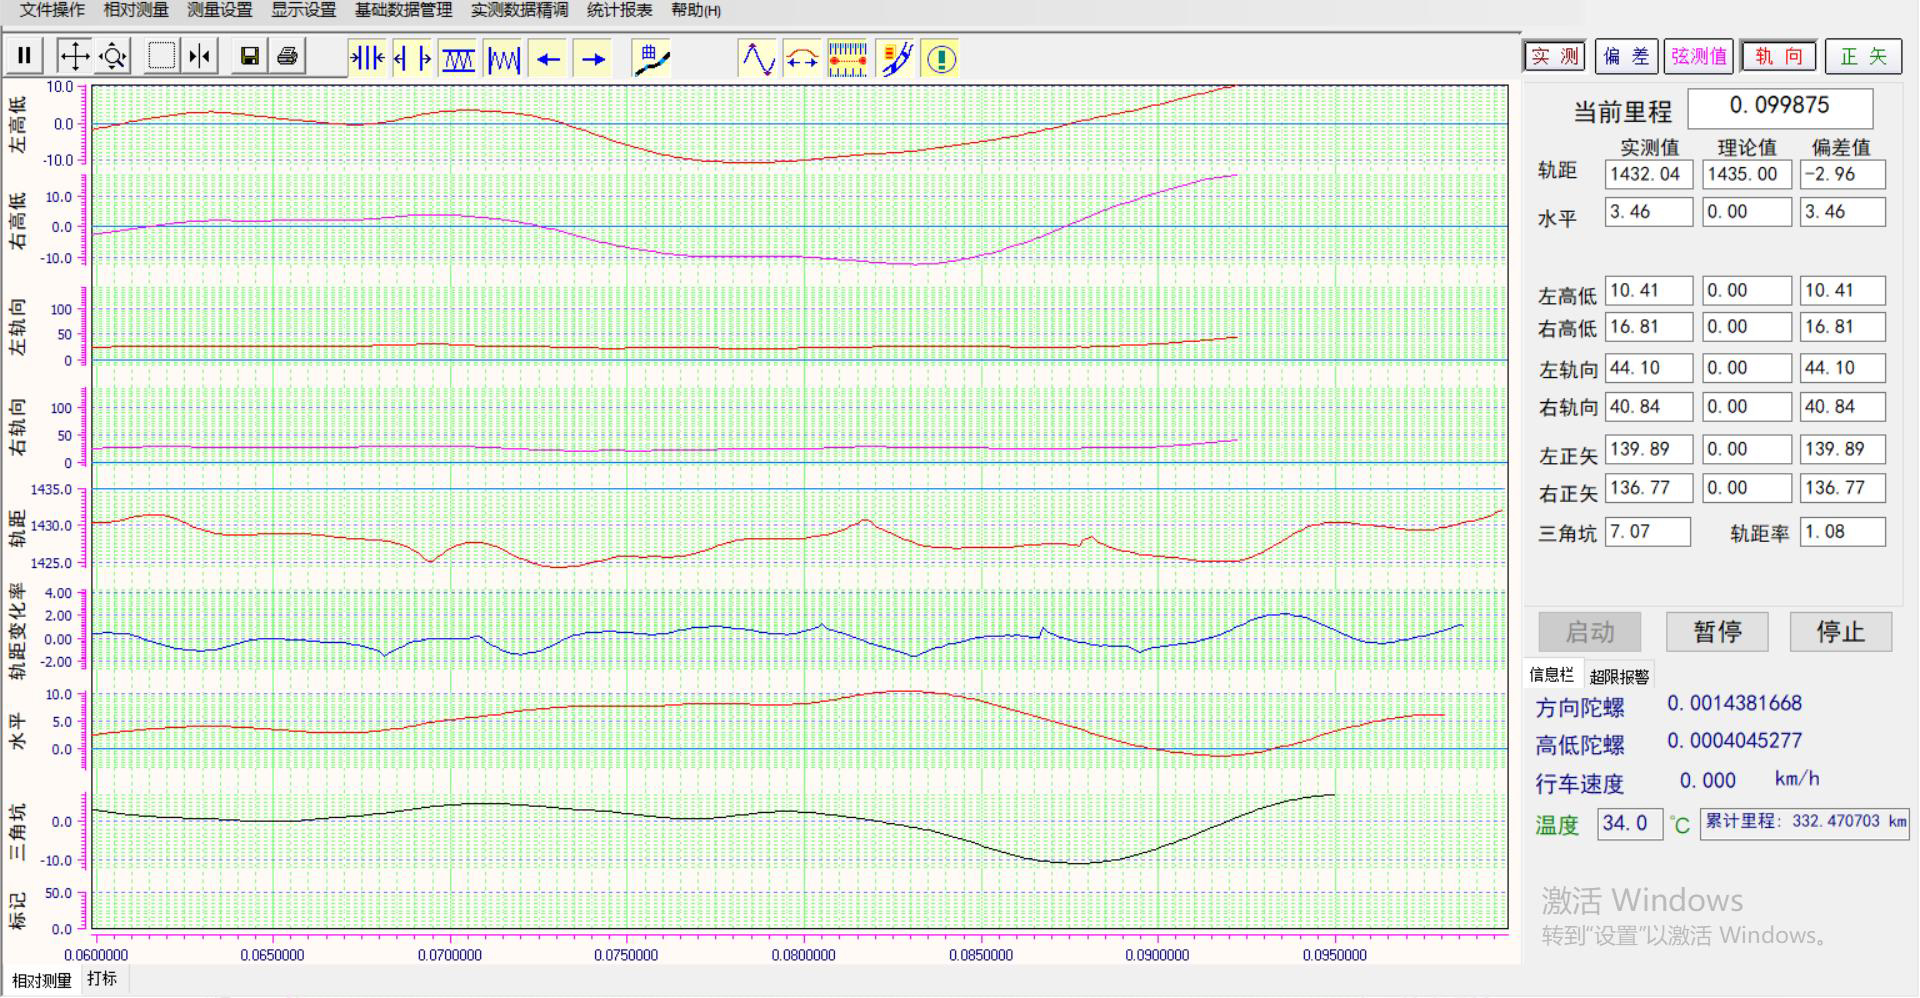Toggle the 弦测值 display button
Image resolution: width=1920 pixels, height=998 pixels.
click(x=1699, y=56)
